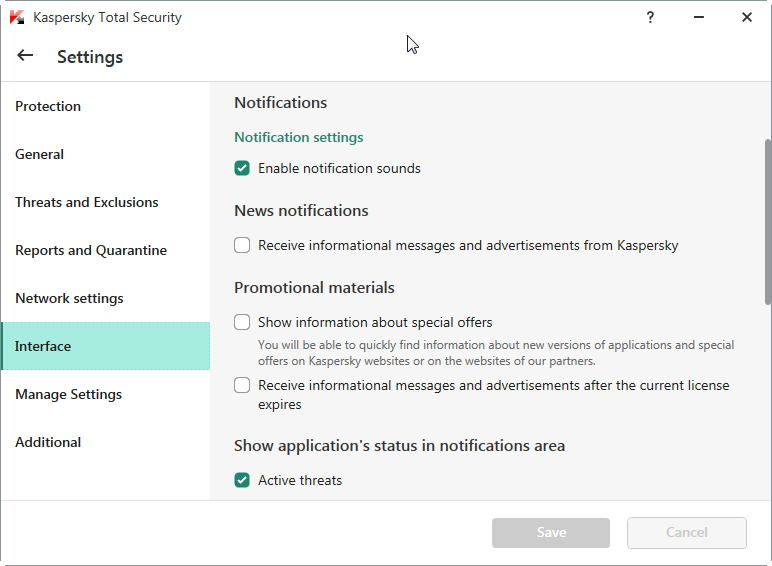Disable the Enable notification sounds checkbox
This screenshot has width=772, height=566.
click(242, 168)
